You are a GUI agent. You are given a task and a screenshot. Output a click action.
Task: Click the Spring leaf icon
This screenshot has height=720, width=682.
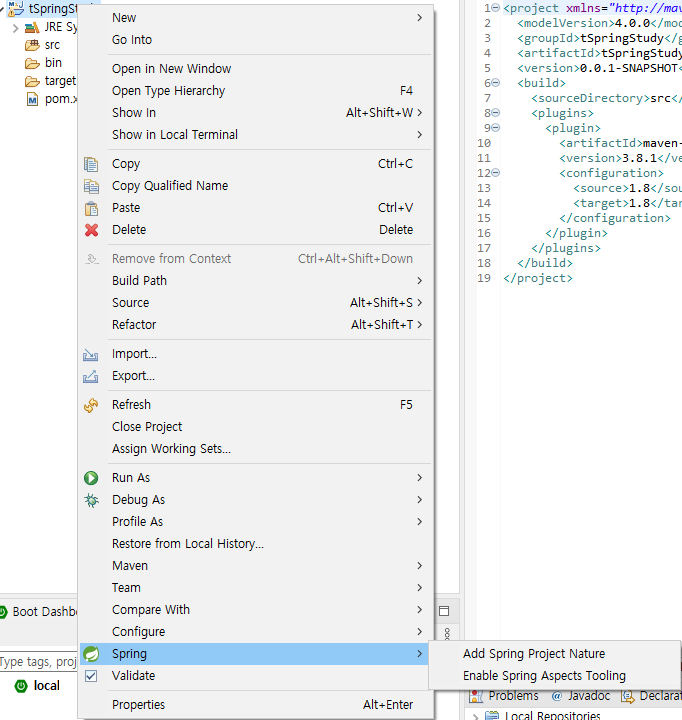(x=91, y=654)
